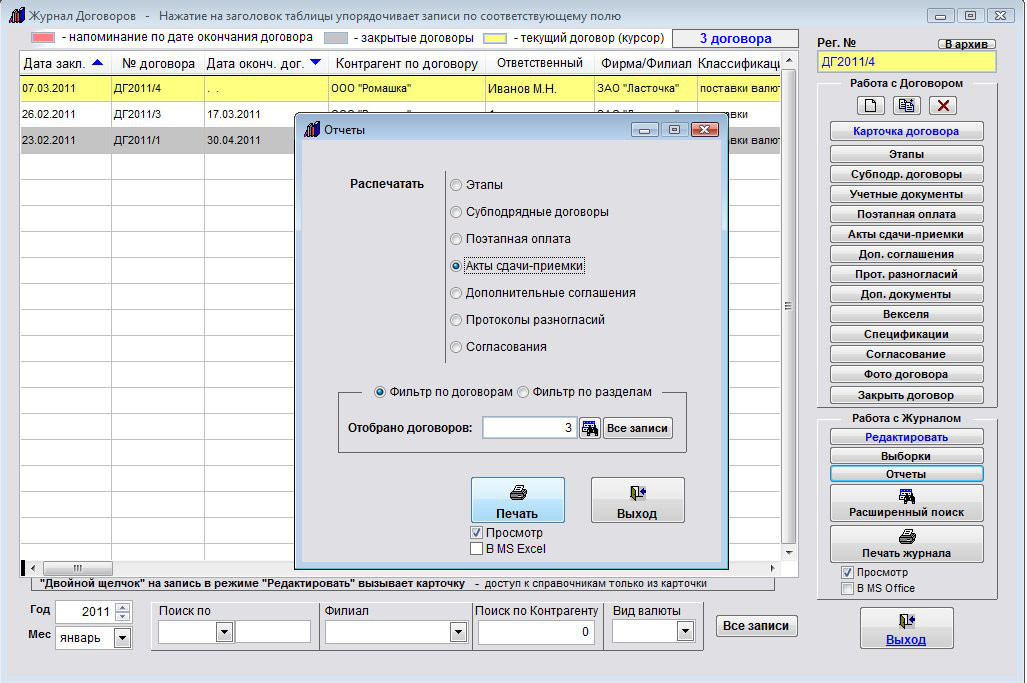
Task: Choose Фильтр по разделам radio
Action: [x=523, y=392]
